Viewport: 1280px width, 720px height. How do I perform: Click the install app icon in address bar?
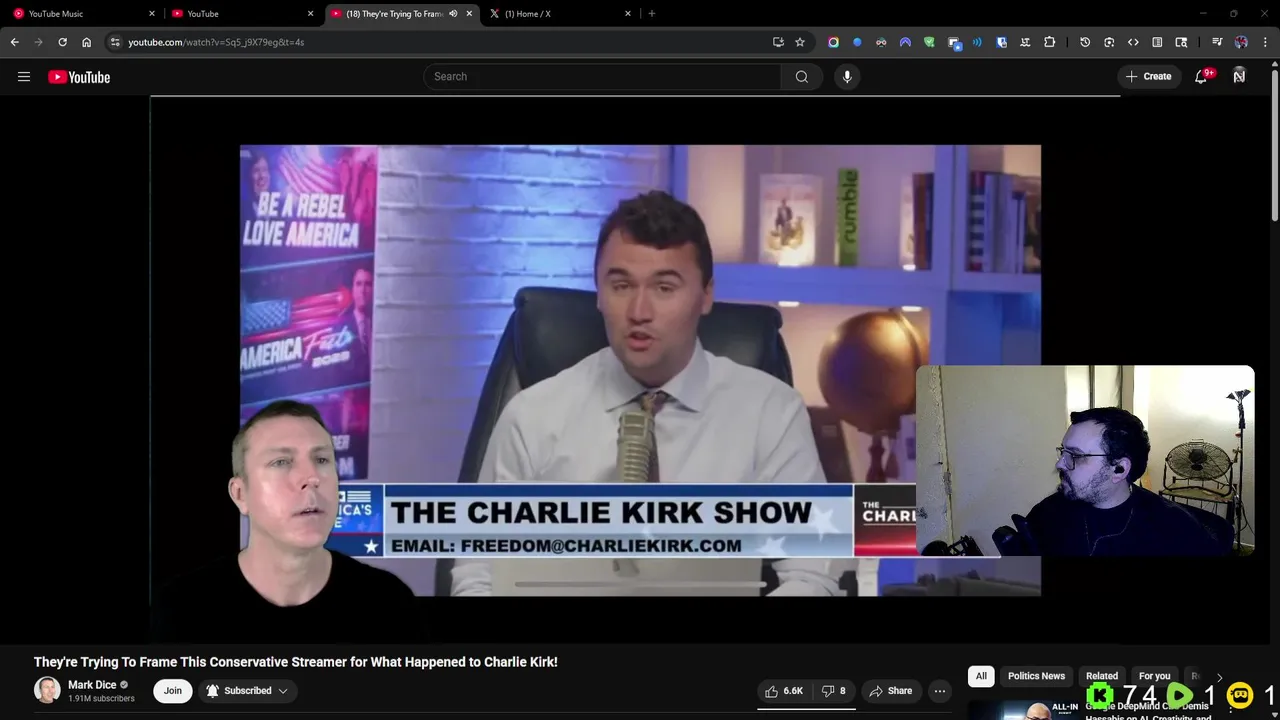778,42
